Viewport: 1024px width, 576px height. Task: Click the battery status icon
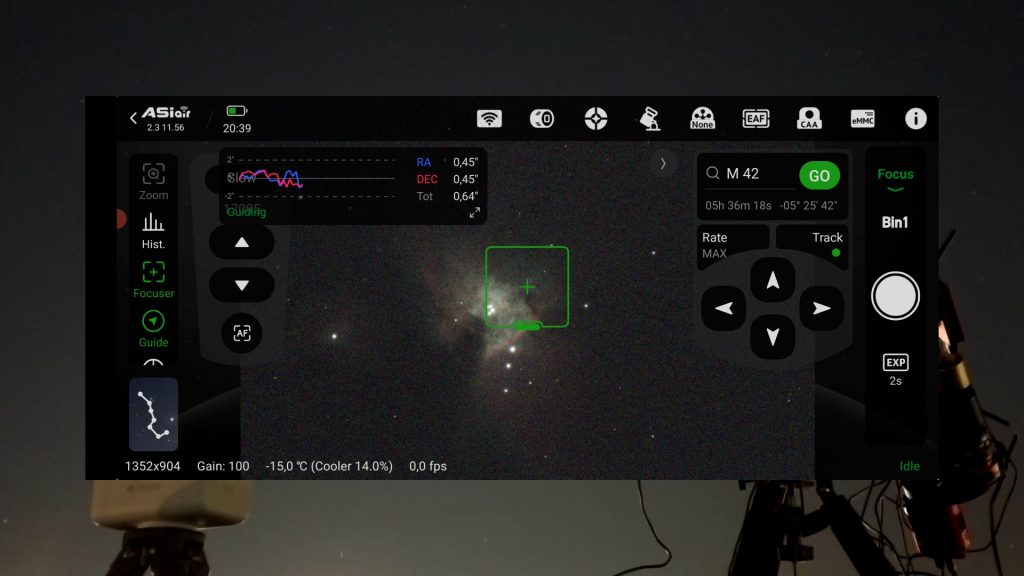click(x=237, y=111)
